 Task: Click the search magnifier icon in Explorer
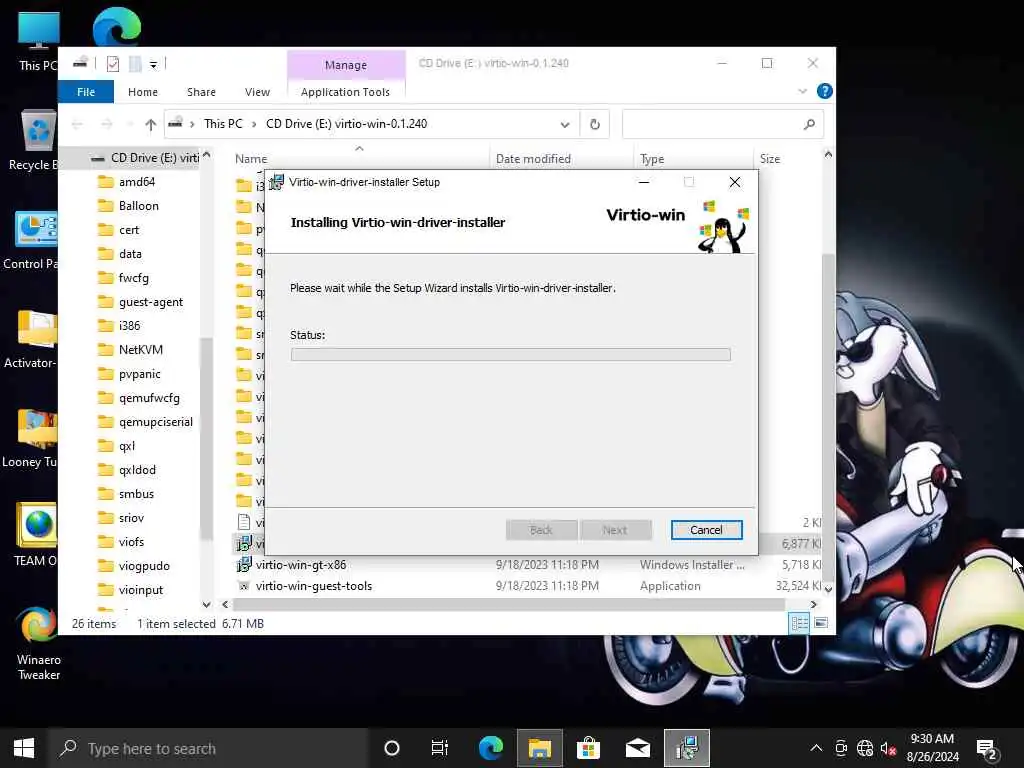tap(809, 124)
